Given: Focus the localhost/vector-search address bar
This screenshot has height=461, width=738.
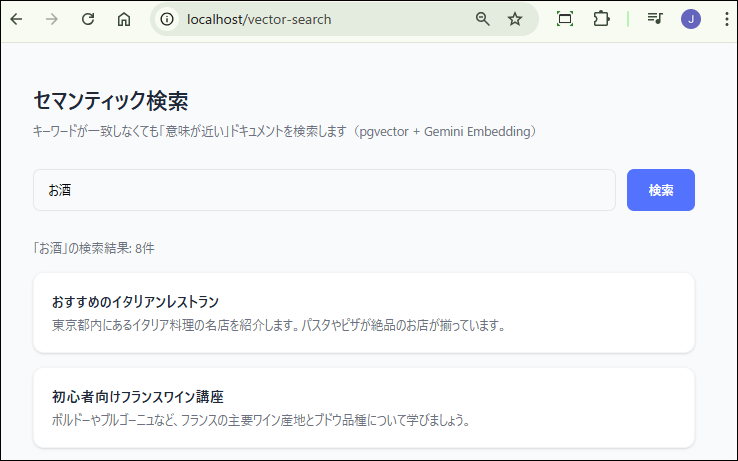Looking at the screenshot, I should (x=320, y=19).
